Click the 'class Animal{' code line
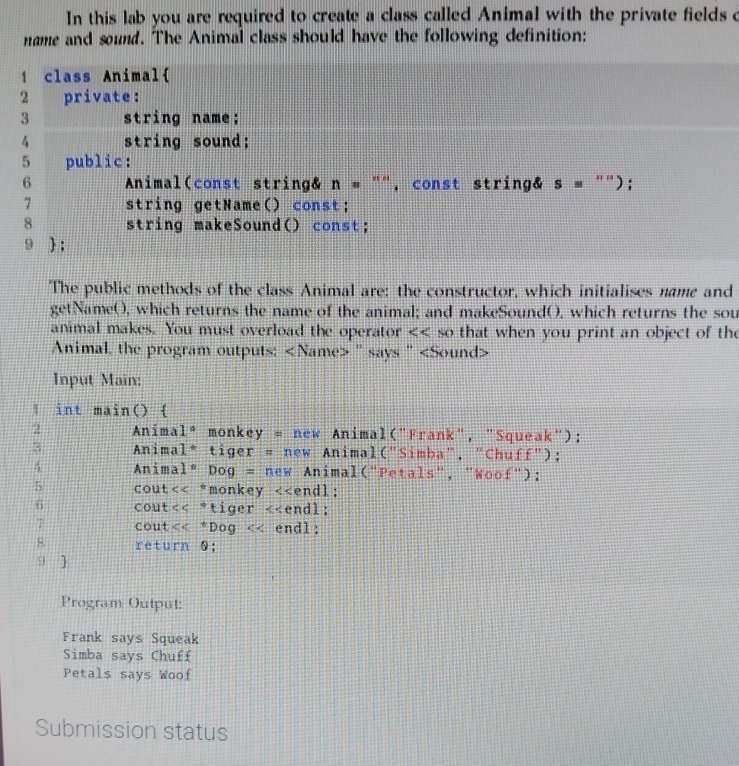This screenshot has height=766, width=739. pos(106,76)
